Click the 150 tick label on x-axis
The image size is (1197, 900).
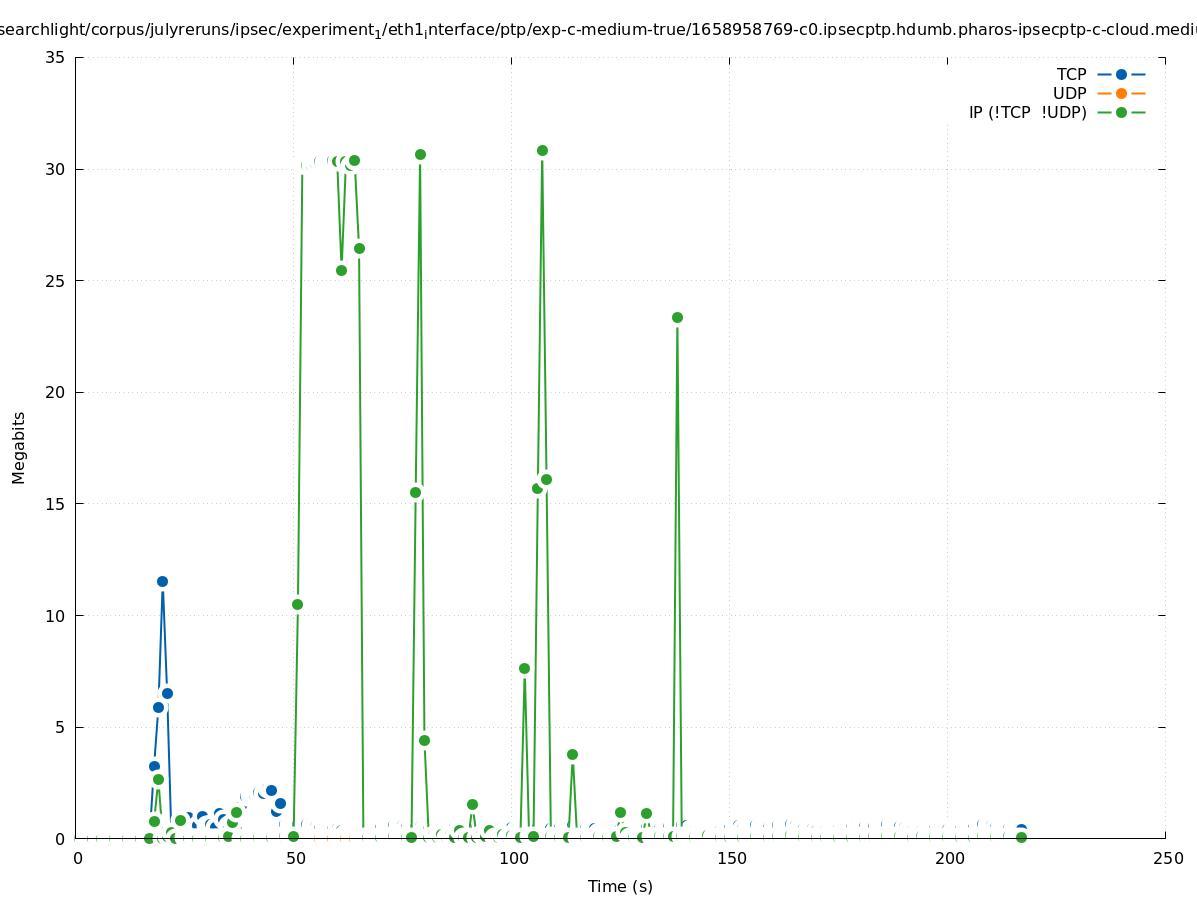(732, 858)
